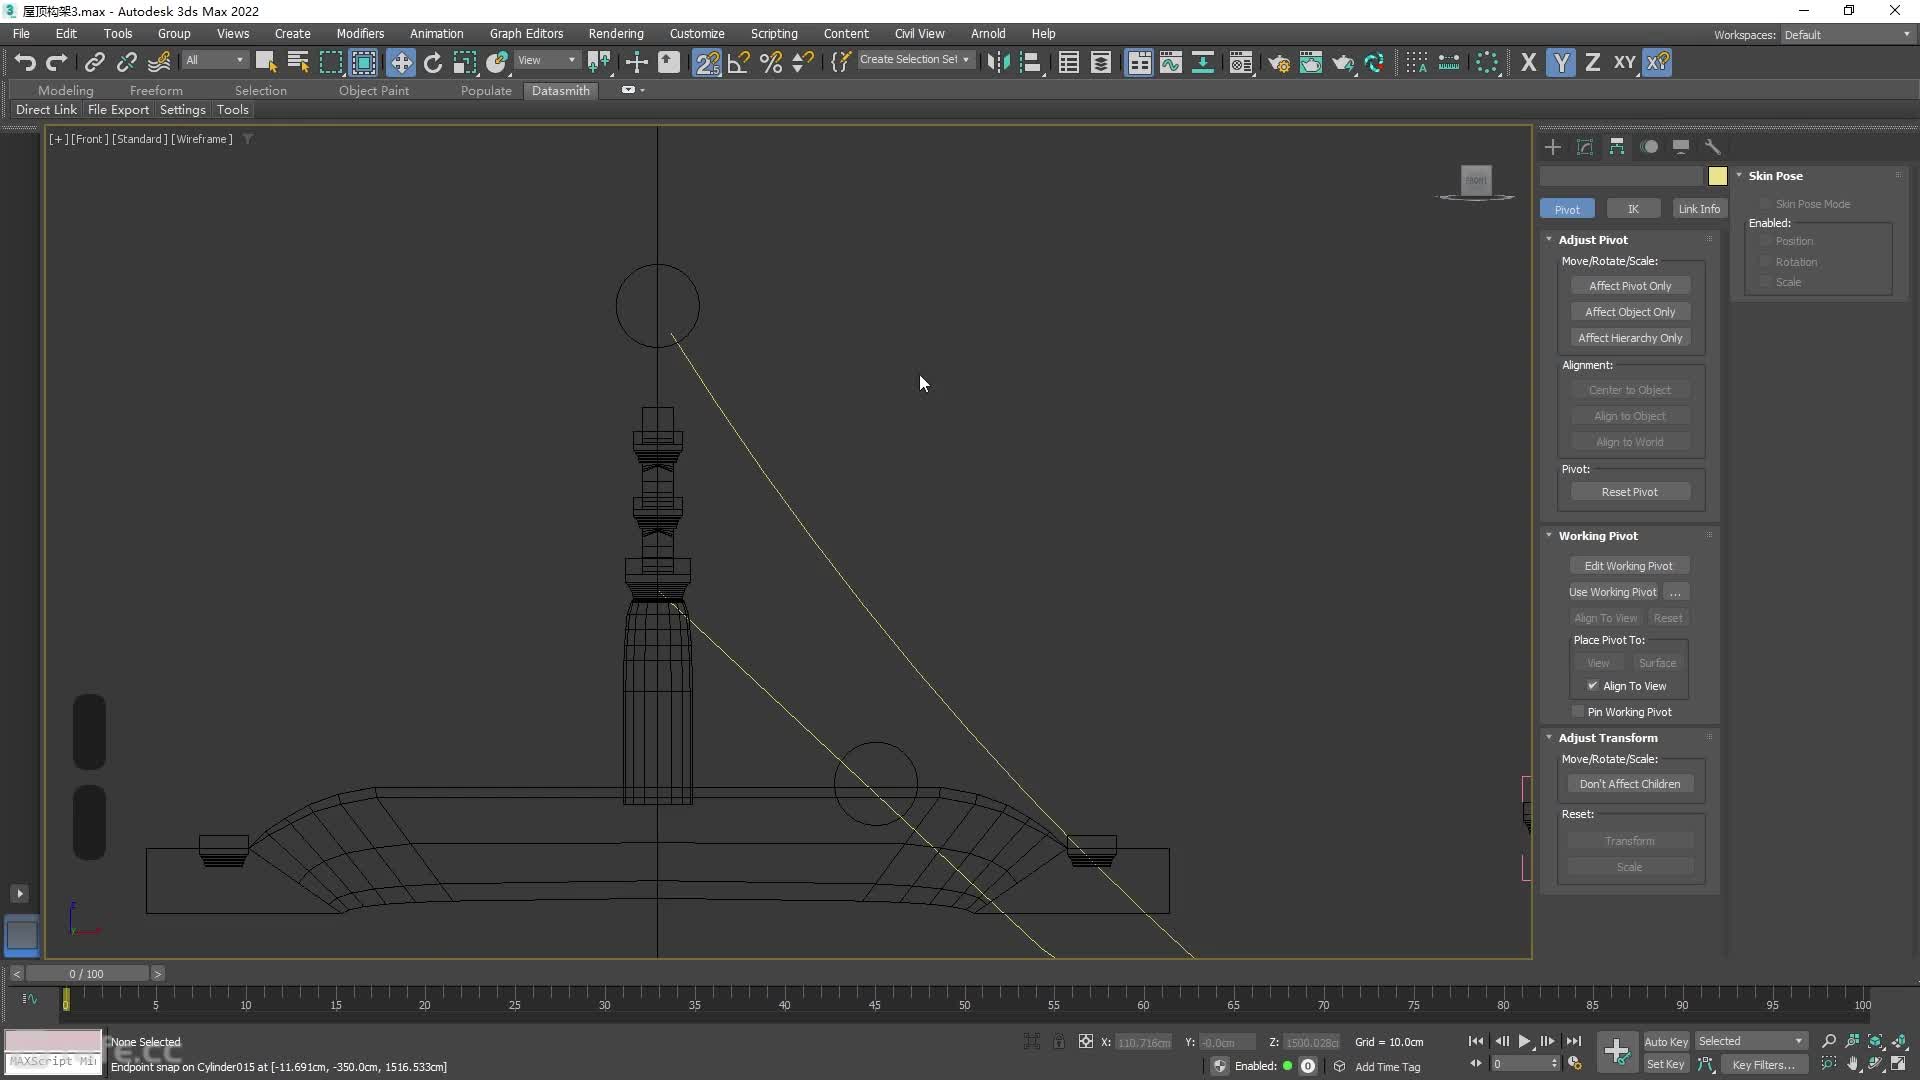Collapse the Skin Pose rollout
This screenshot has width=1920, height=1080.
1775,176
